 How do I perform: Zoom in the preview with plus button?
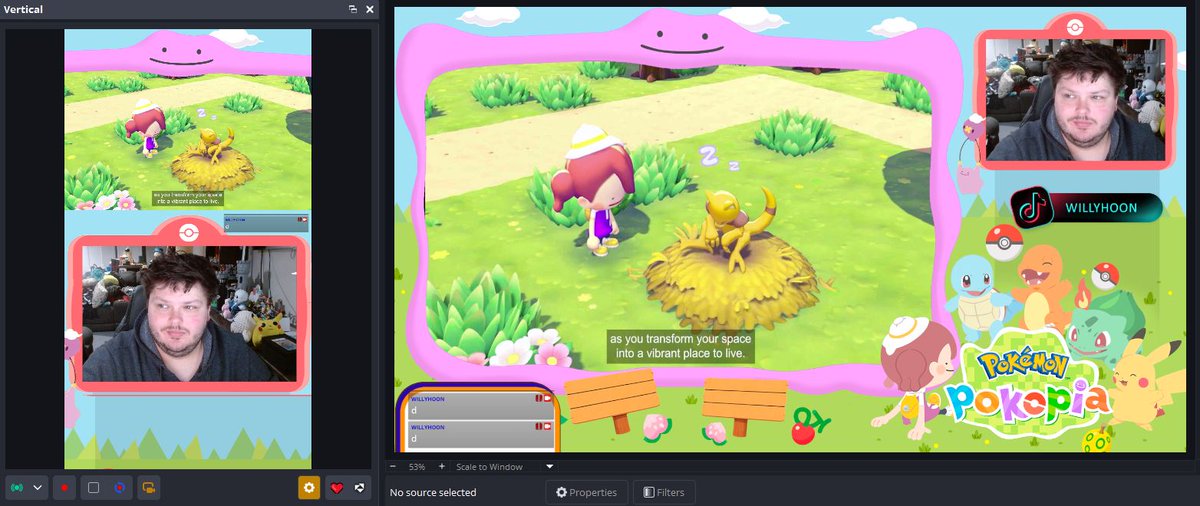pyautogui.click(x=442, y=467)
